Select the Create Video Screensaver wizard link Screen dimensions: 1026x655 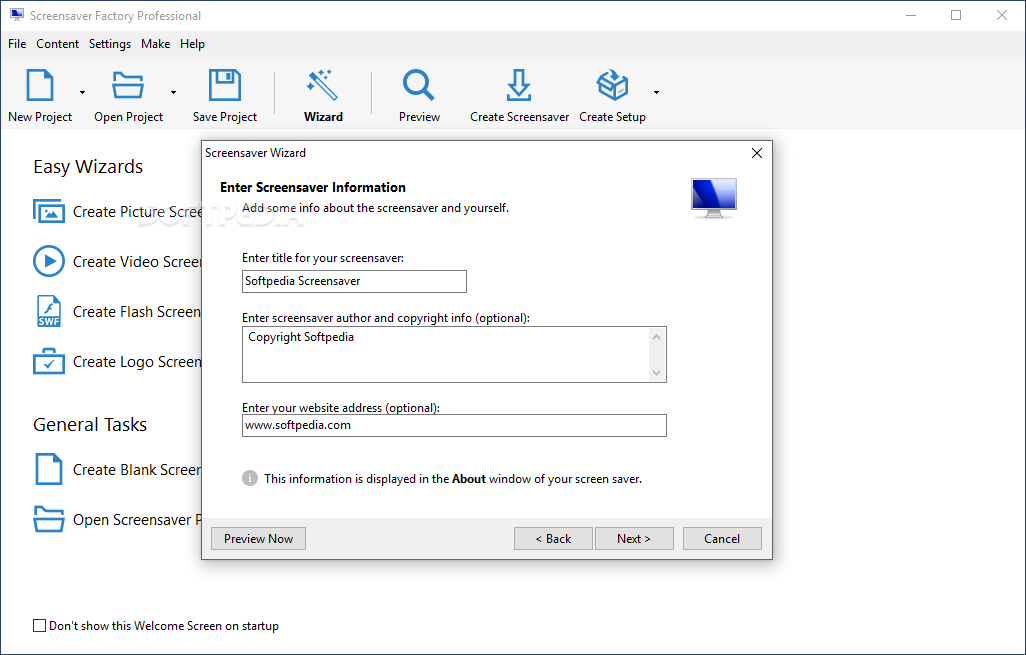pyautogui.click(x=137, y=262)
